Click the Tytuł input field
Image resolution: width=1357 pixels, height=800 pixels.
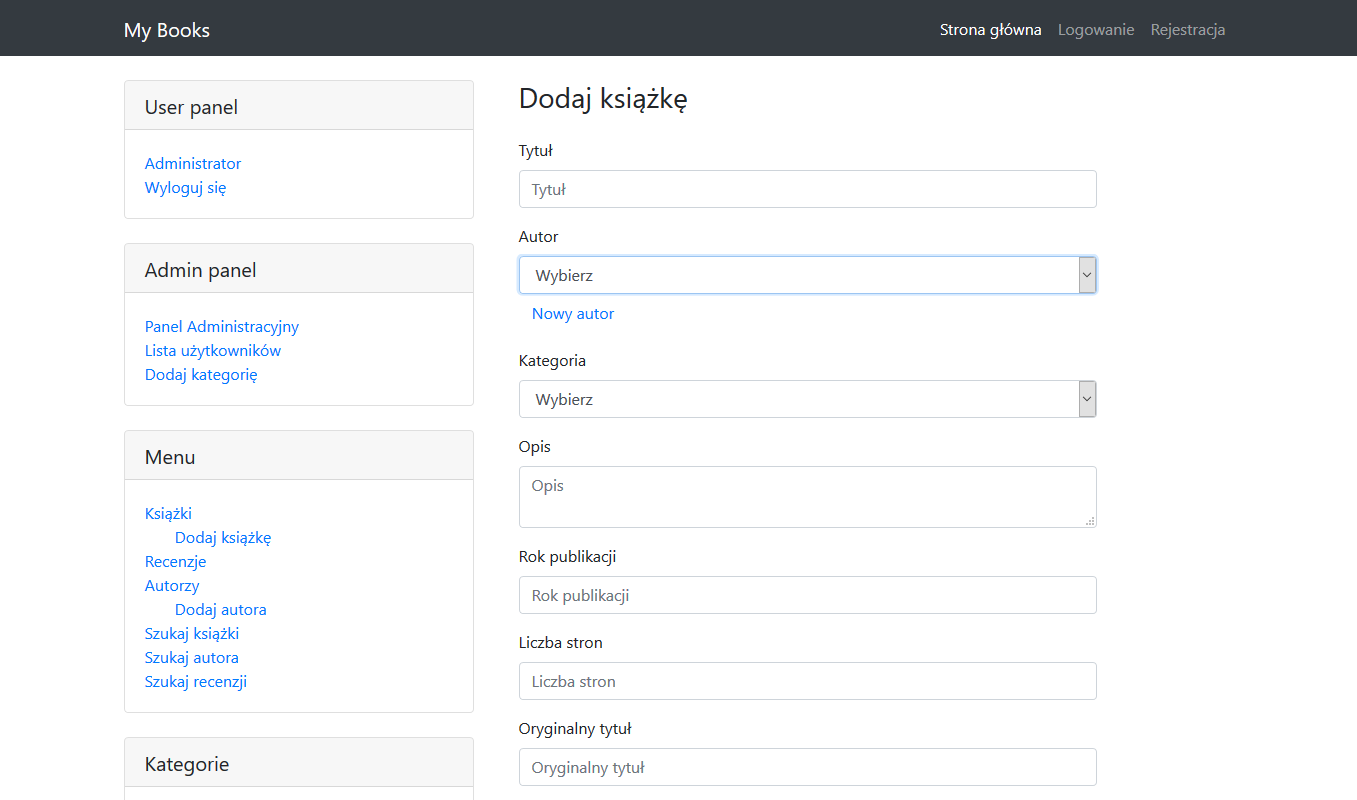806,189
